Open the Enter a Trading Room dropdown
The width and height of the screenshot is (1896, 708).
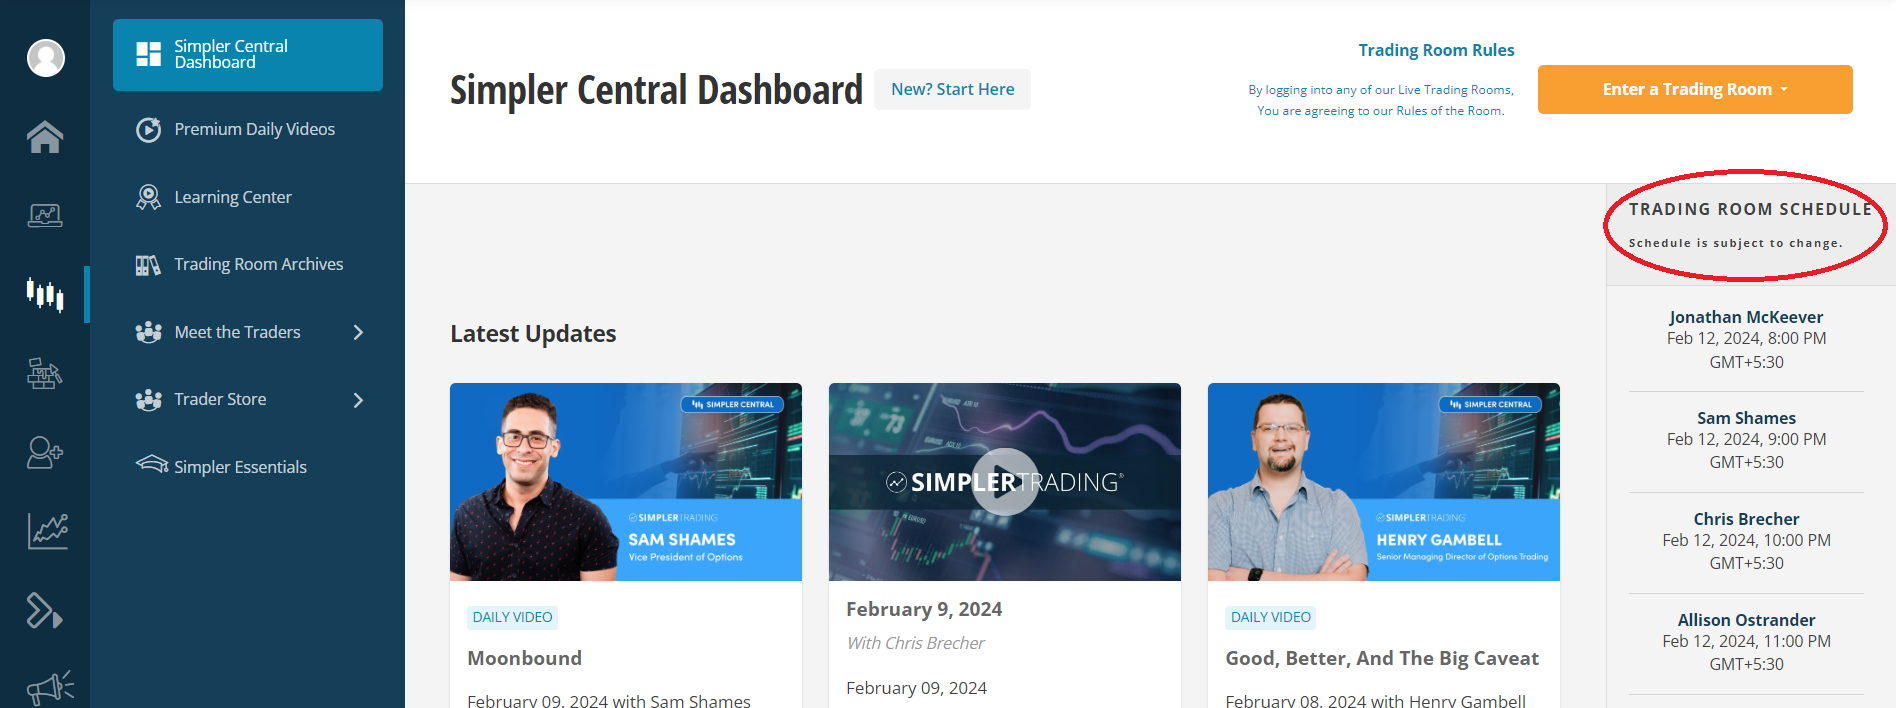pyautogui.click(x=1694, y=90)
